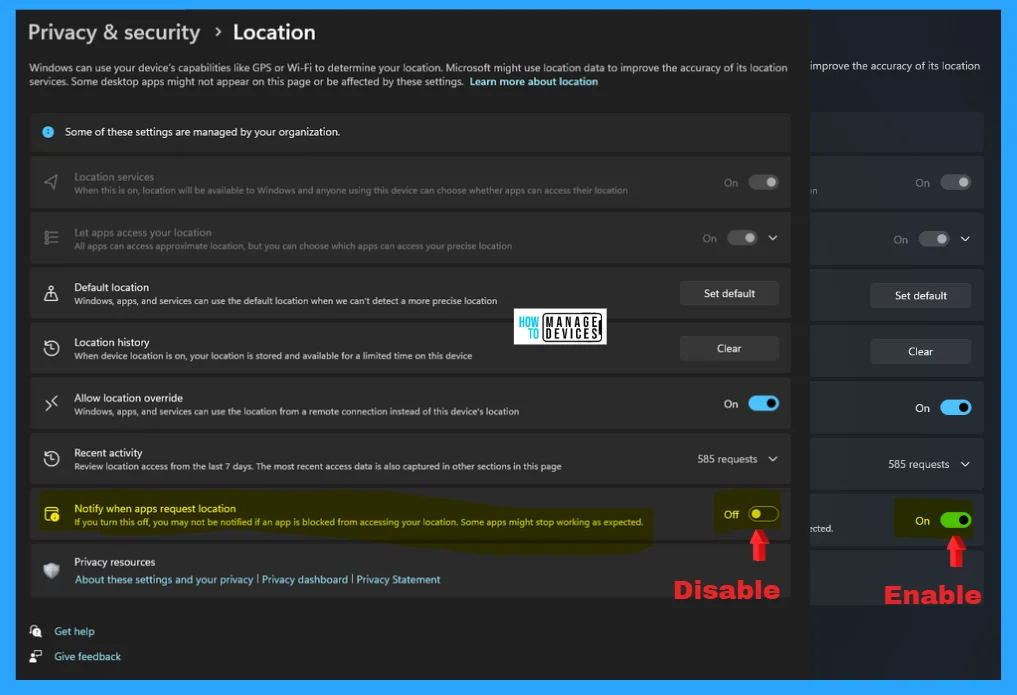Click the Recent activity history icon
The width and height of the screenshot is (1017, 695).
click(x=51, y=459)
